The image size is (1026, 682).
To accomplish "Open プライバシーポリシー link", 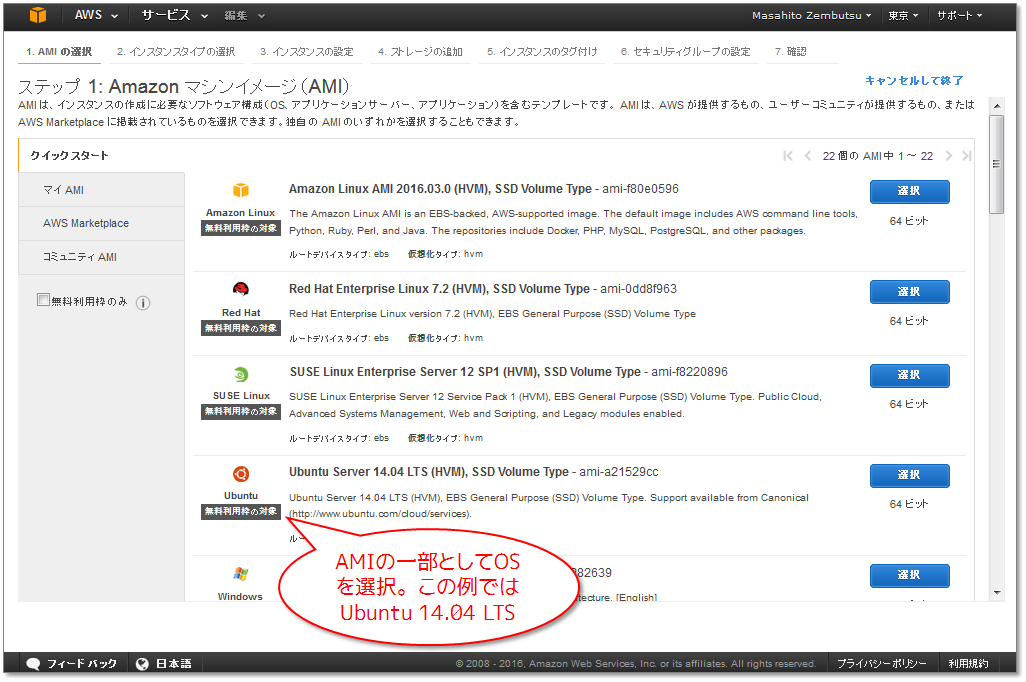I will [x=882, y=664].
